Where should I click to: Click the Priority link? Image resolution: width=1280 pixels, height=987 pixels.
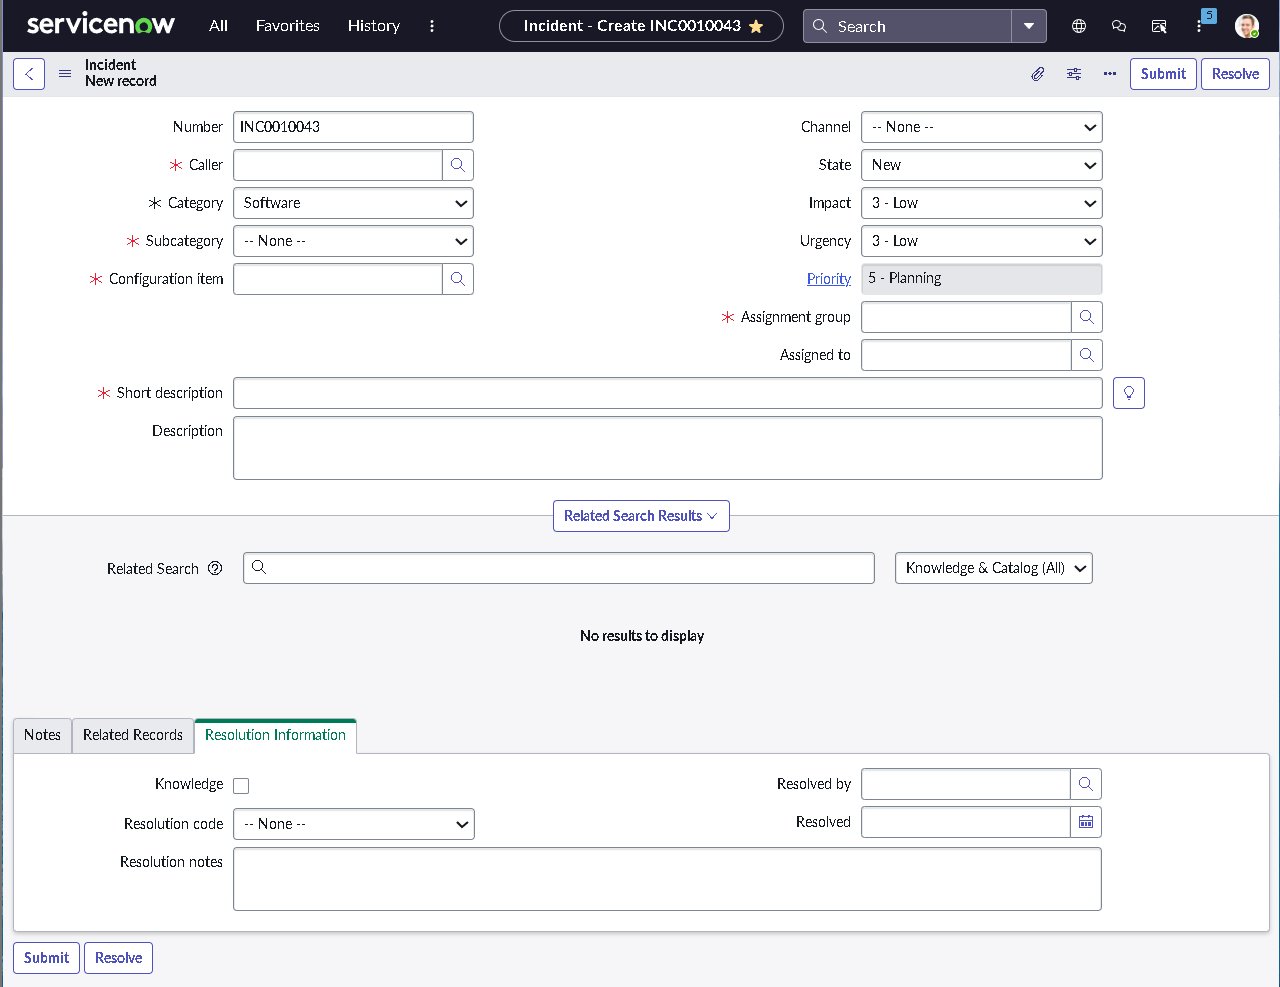pyautogui.click(x=828, y=278)
